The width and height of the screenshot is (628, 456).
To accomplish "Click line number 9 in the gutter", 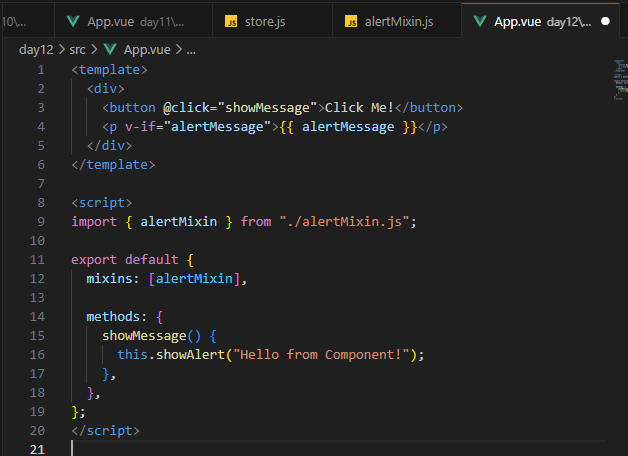I will 41,221.
